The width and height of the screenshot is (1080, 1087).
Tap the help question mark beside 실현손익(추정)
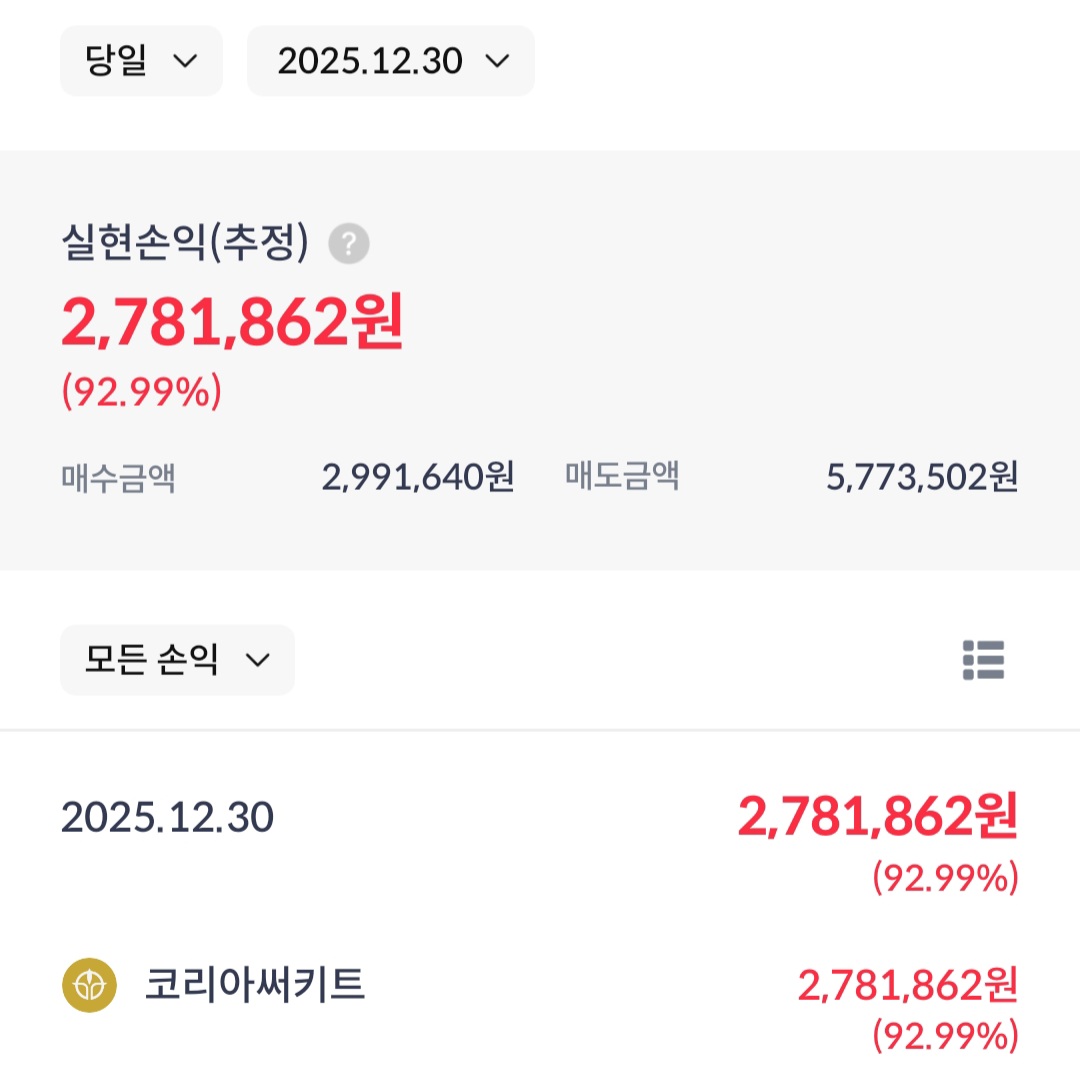pyautogui.click(x=349, y=243)
